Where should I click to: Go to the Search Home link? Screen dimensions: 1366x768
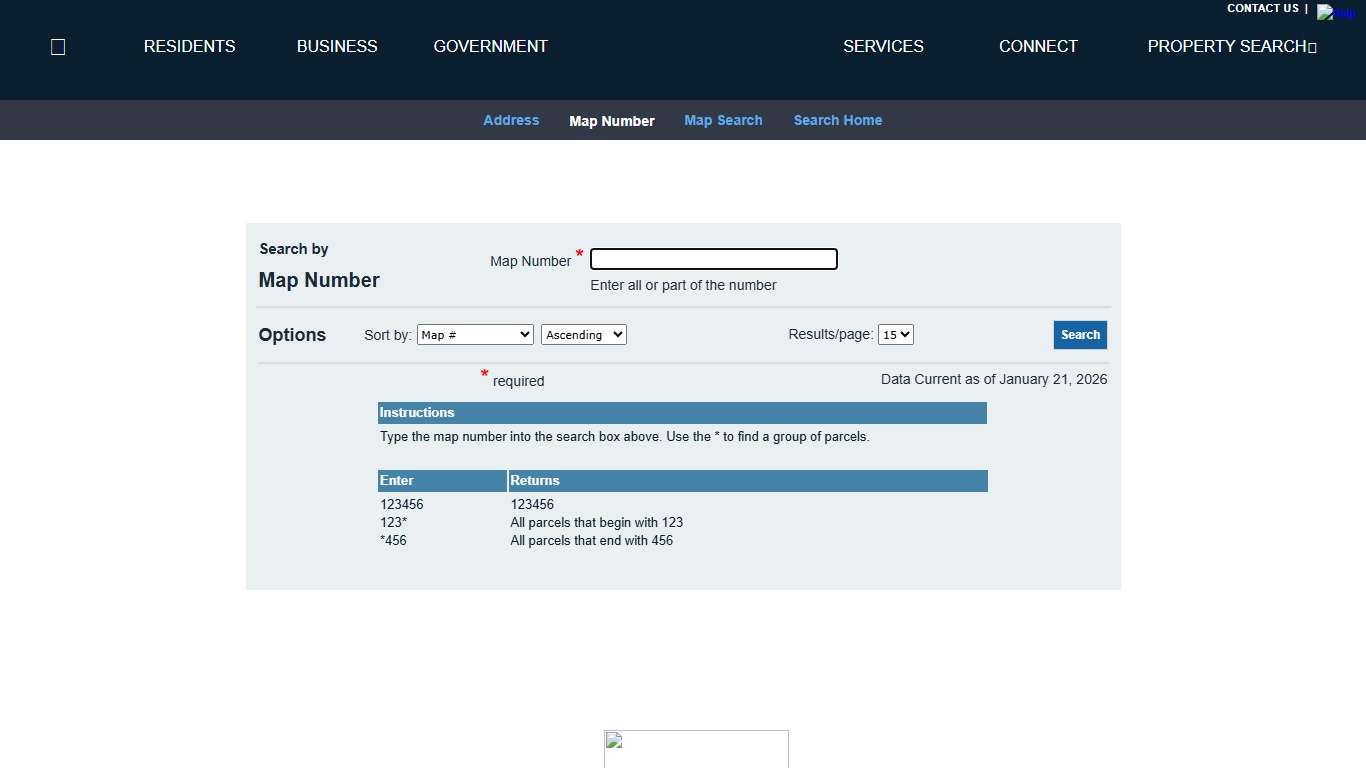838,120
